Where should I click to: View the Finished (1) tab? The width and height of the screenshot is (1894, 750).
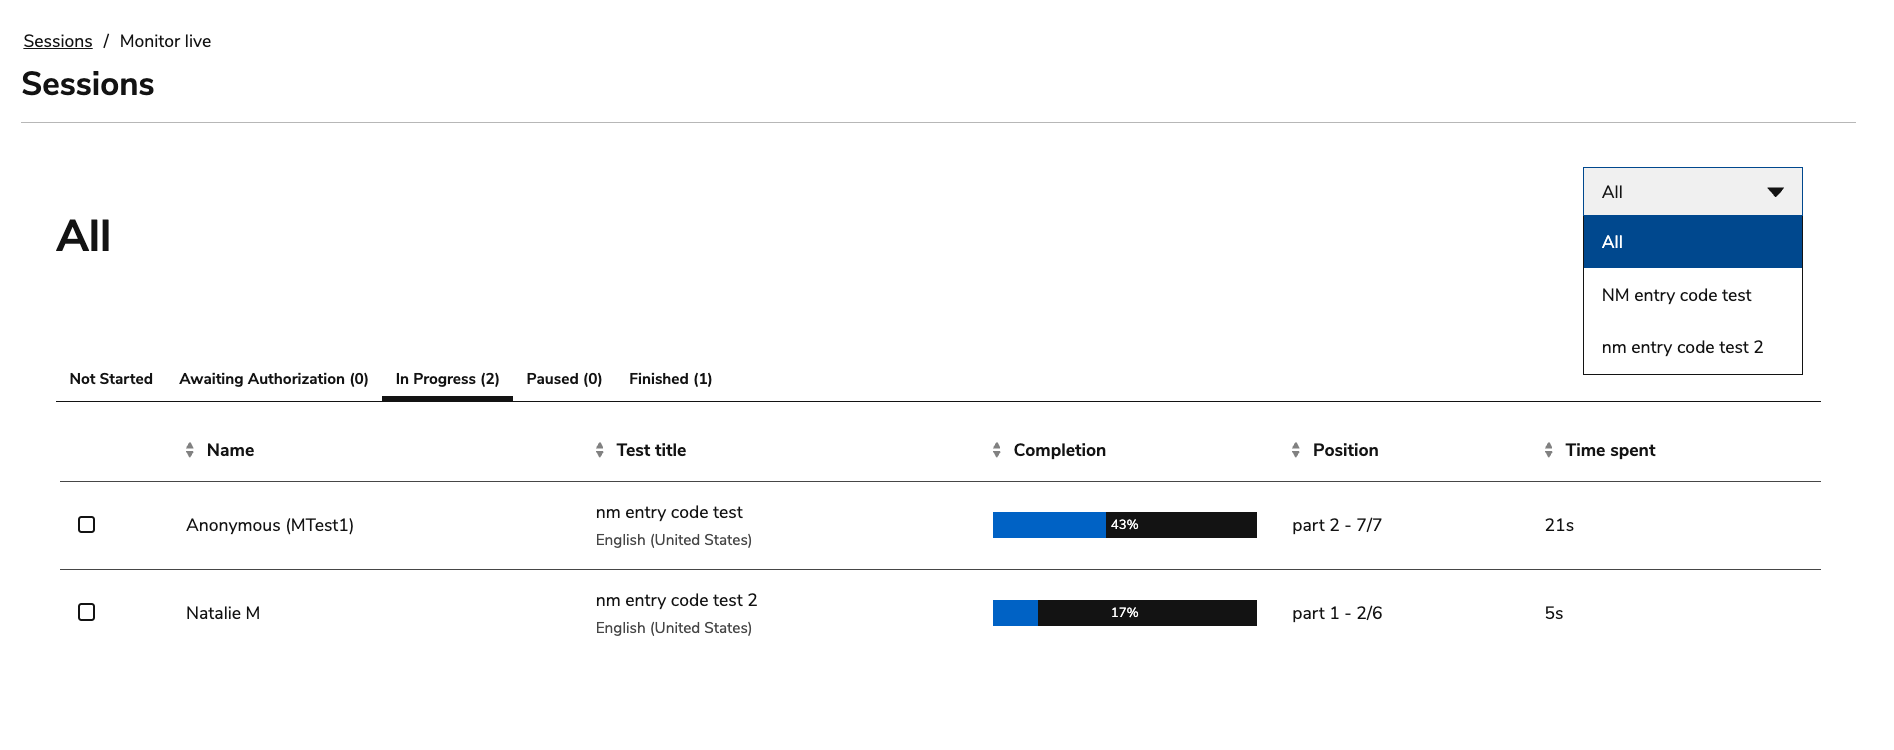670,379
